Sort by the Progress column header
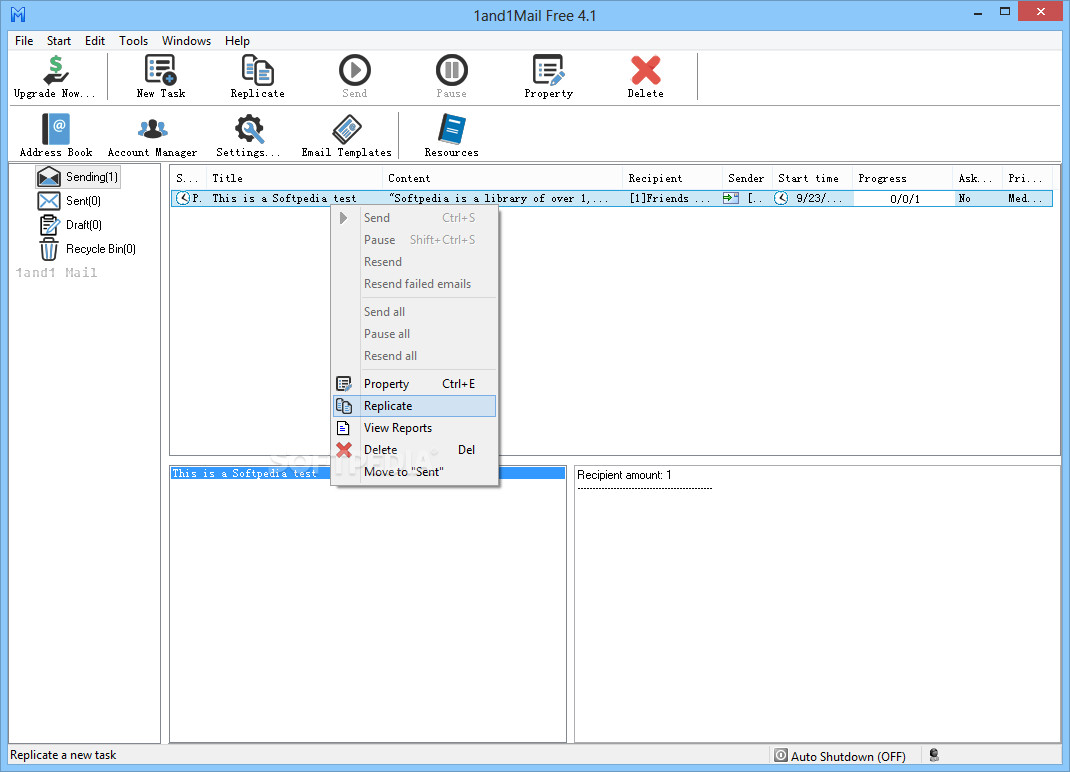 903,178
